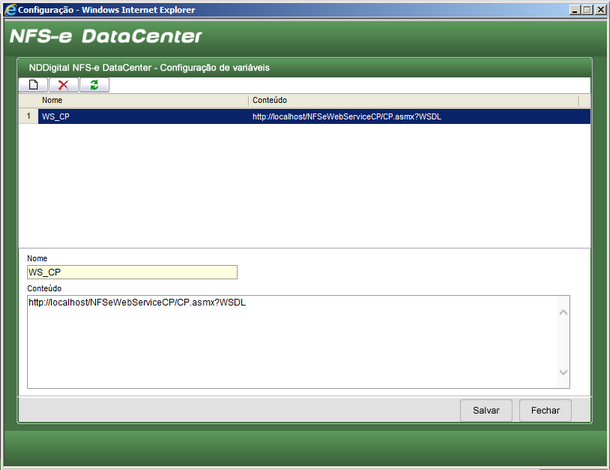Click the Conteúdo scrollbar up arrow

[563, 312]
